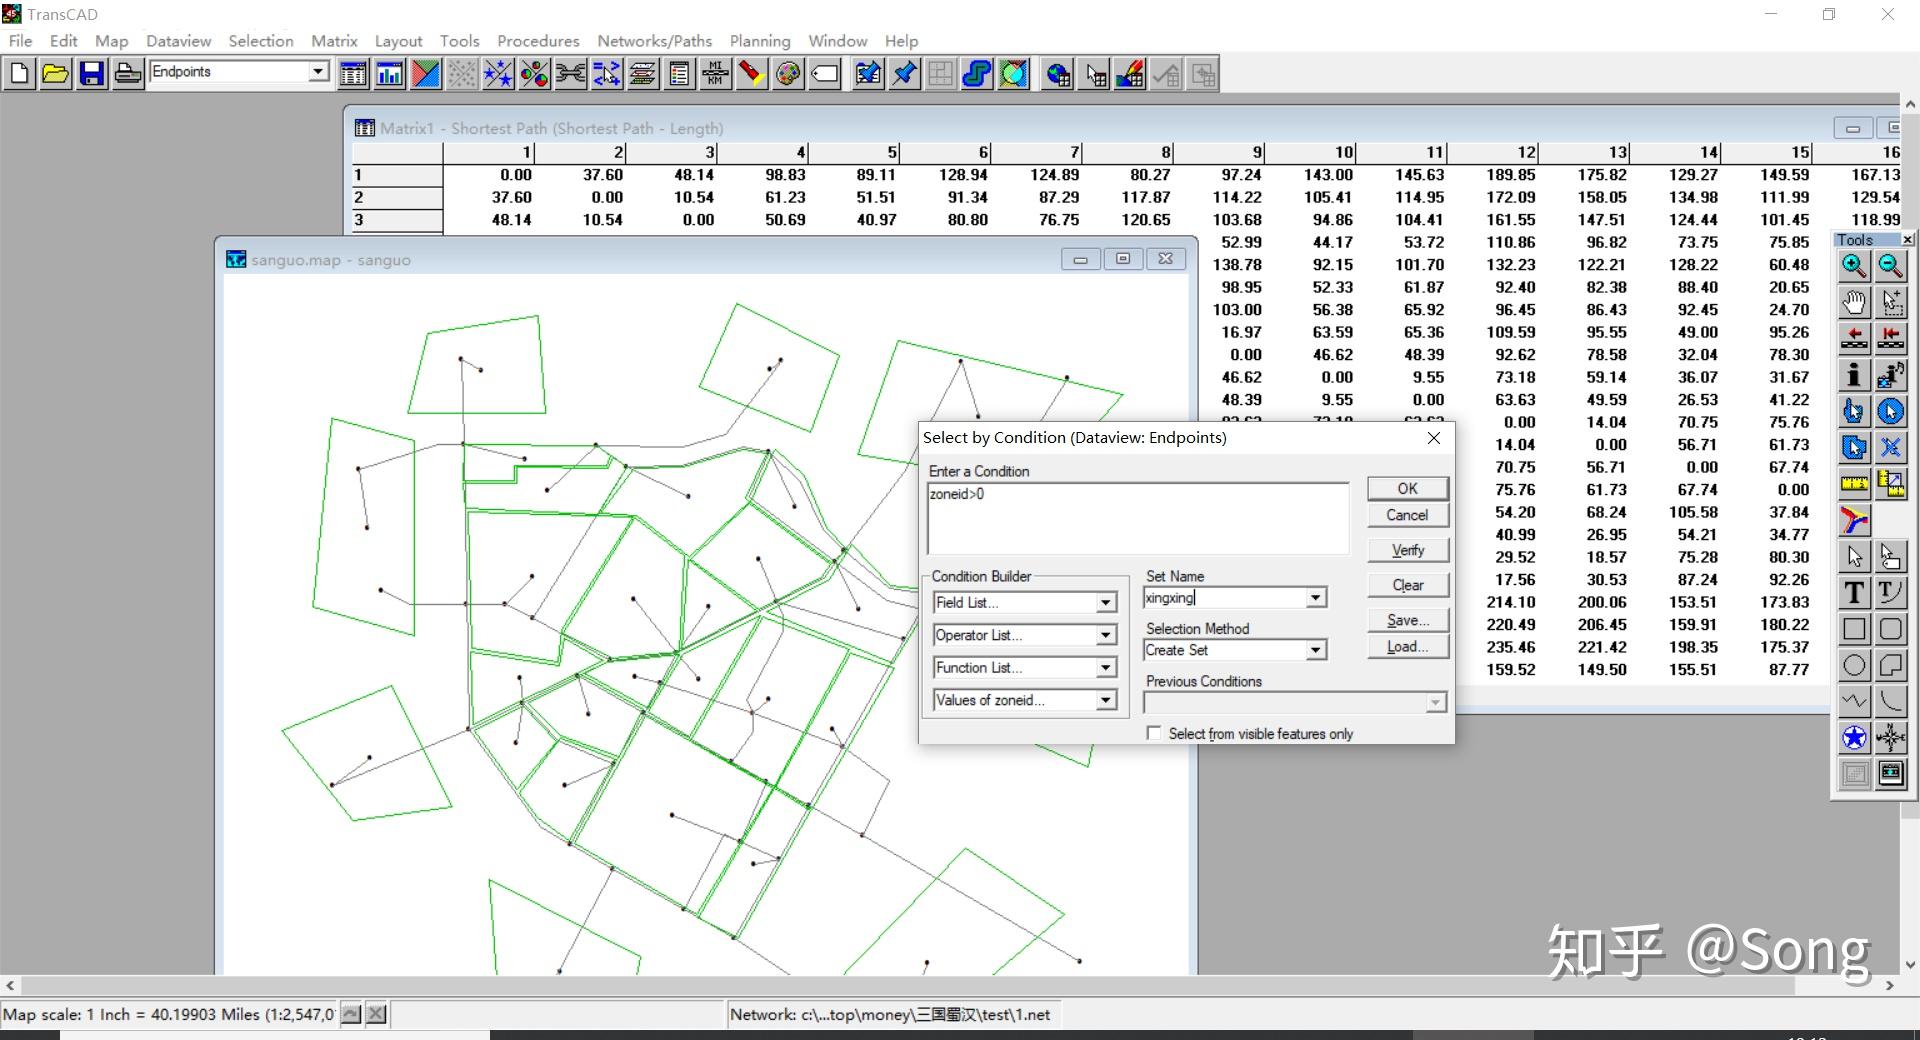Viewport: 1920px width, 1040px height.
Task: Click OK in Select by Condition dialog
Action: pos(1407,488)
